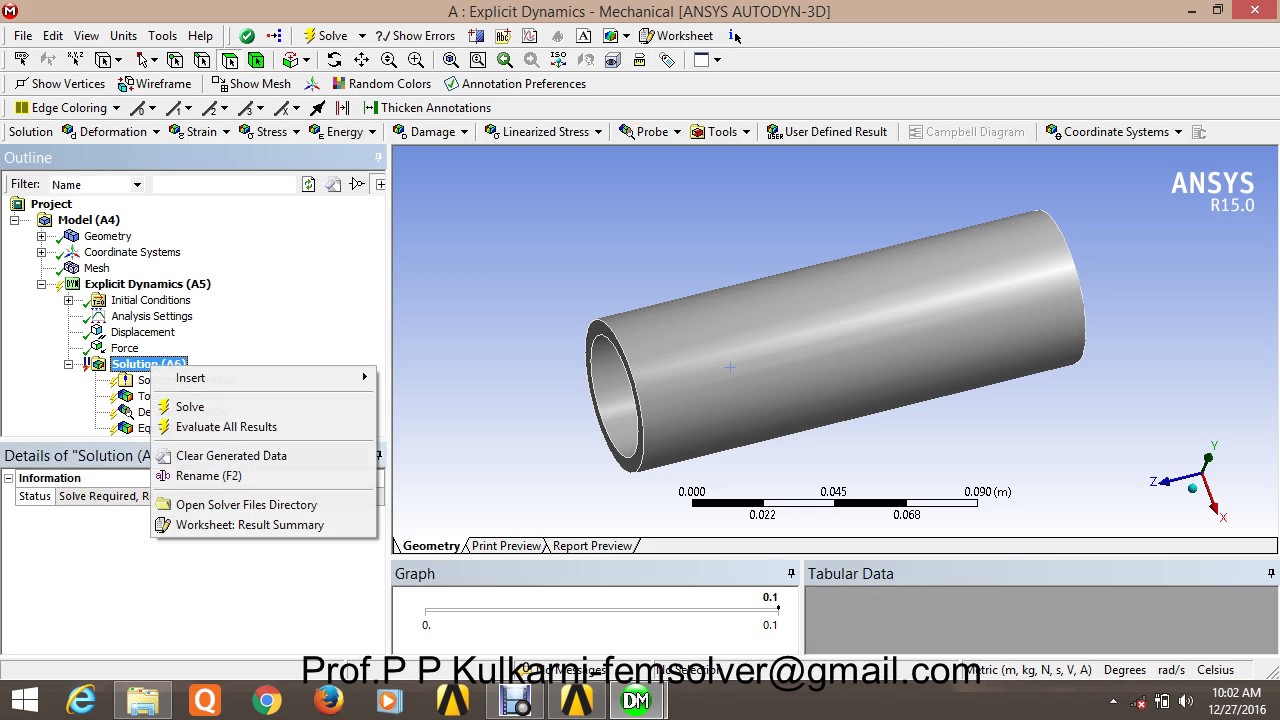Click the Magnifier Window icon
Screen dimensions: 1280x720
(478, 60)
